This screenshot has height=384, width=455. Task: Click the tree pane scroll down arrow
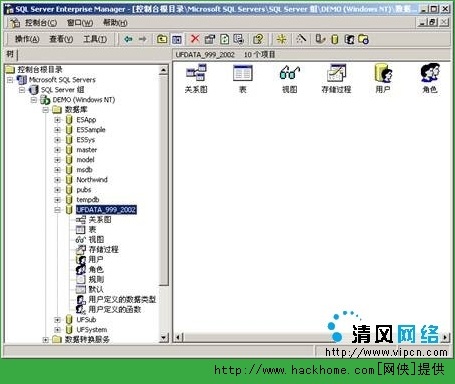click(163, 338)
